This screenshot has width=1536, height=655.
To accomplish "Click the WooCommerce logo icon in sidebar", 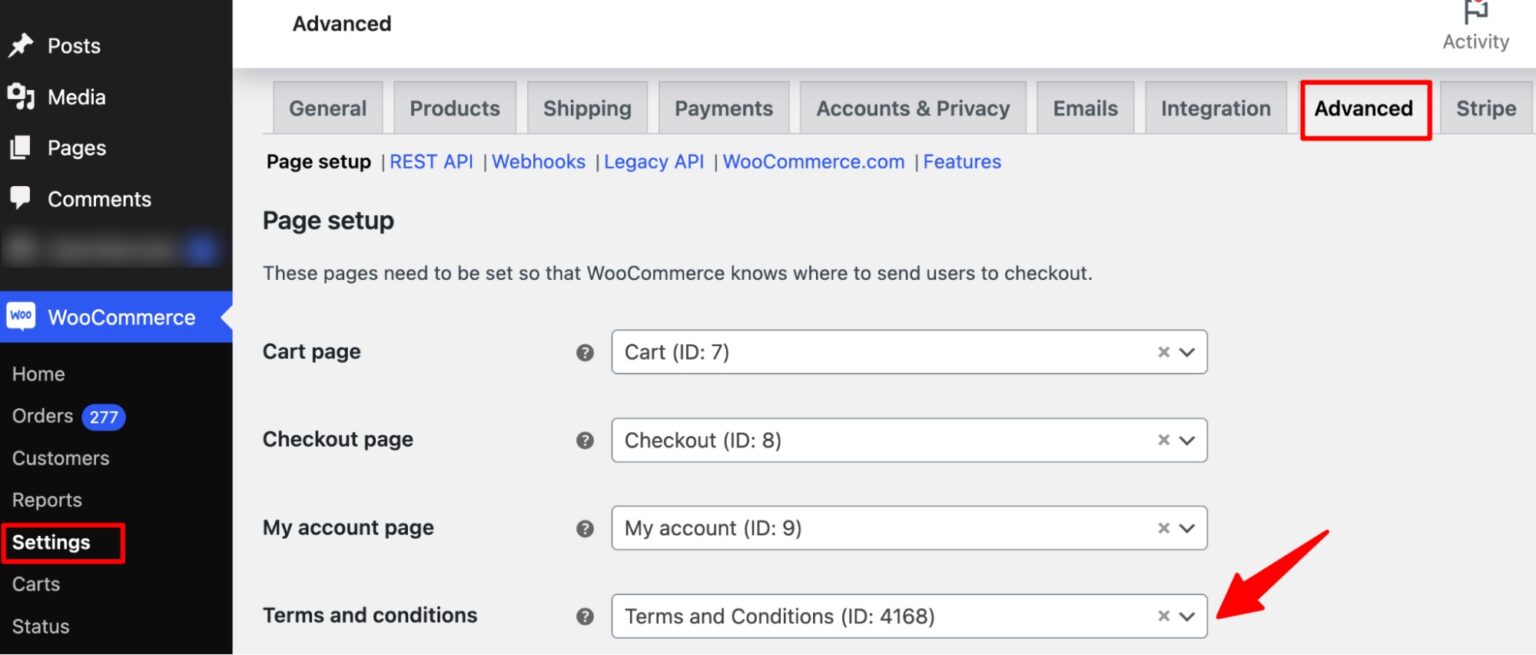I will tap(22, 316).
